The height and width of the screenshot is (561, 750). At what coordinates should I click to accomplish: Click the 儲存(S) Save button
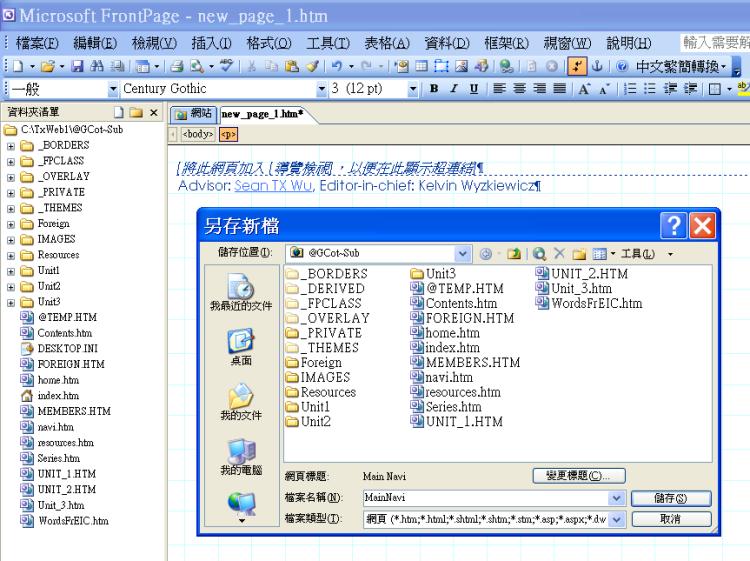pyautogui.click(x=670, y=497)
